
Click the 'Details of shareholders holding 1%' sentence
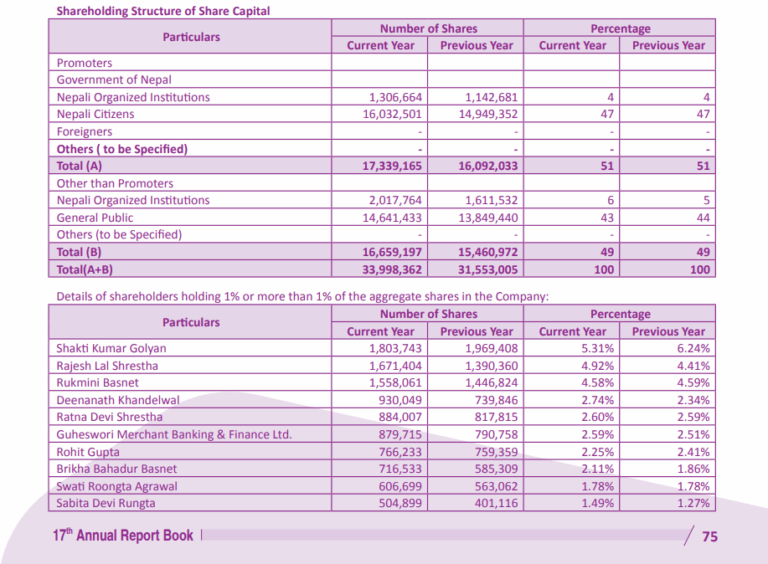[x=302, y=296]
